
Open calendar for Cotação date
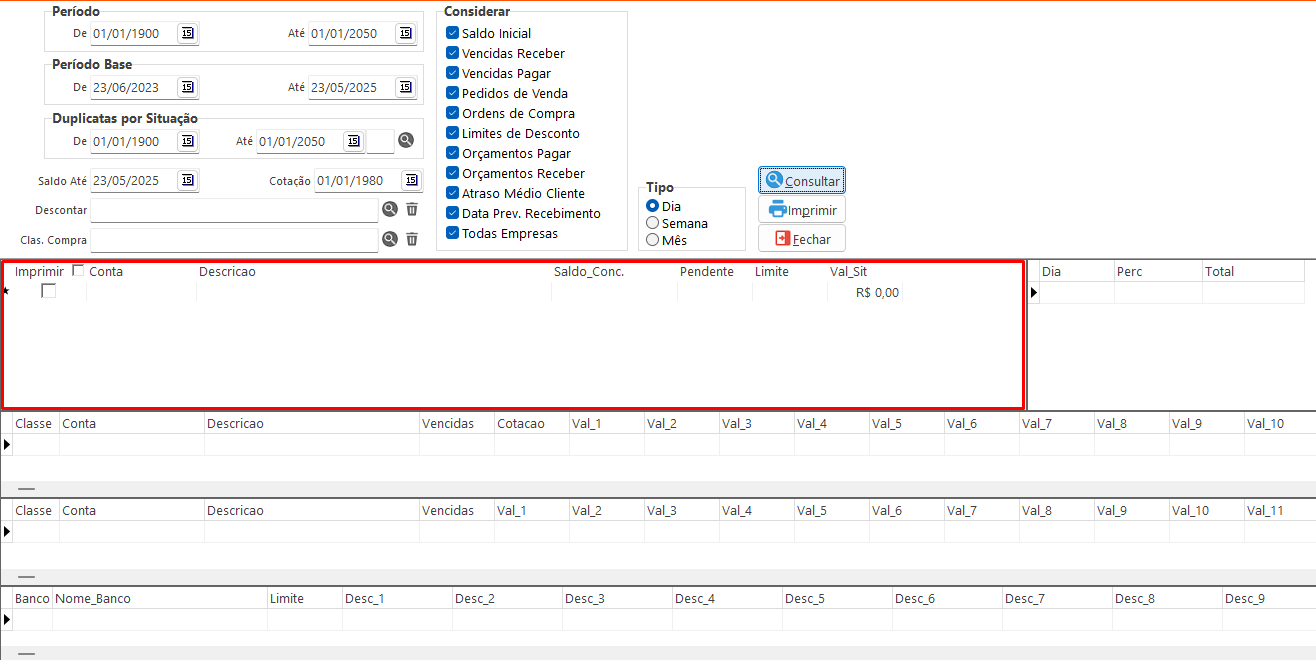tap(411, 181)
